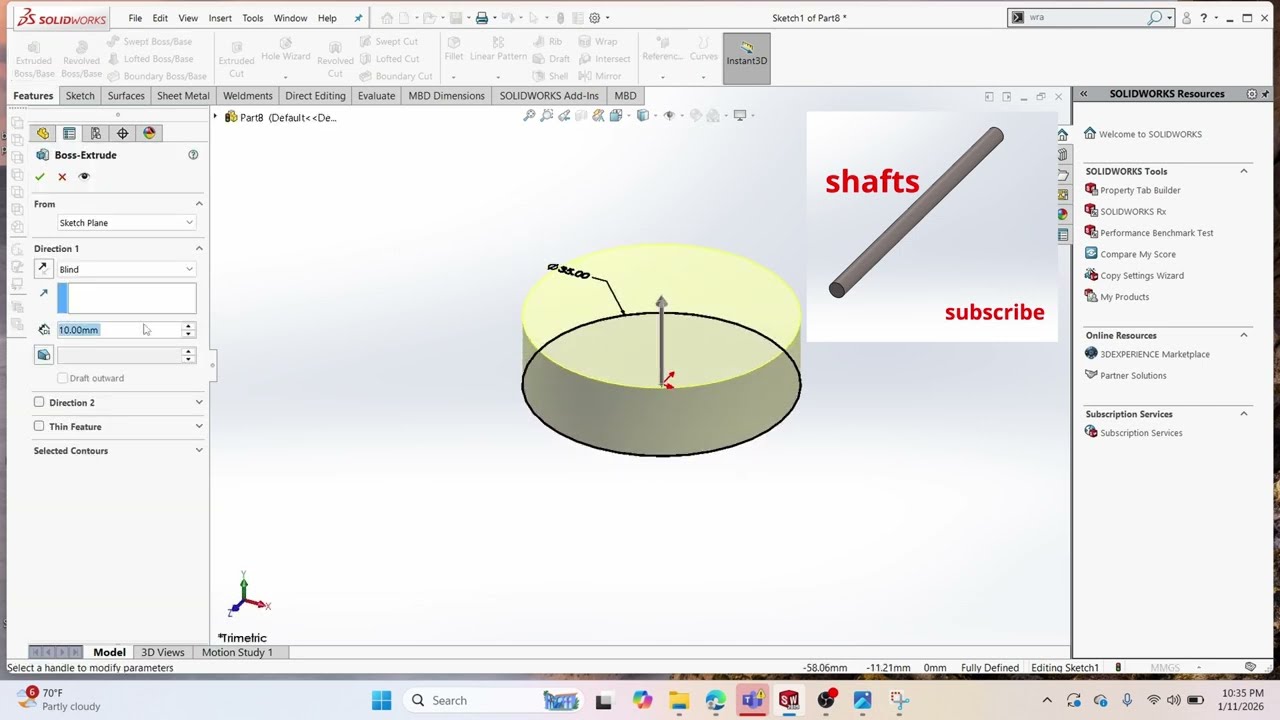Open the Design Library task pane tab
This screenshot has height=720, width=1280.
[x=1062, y=155]
